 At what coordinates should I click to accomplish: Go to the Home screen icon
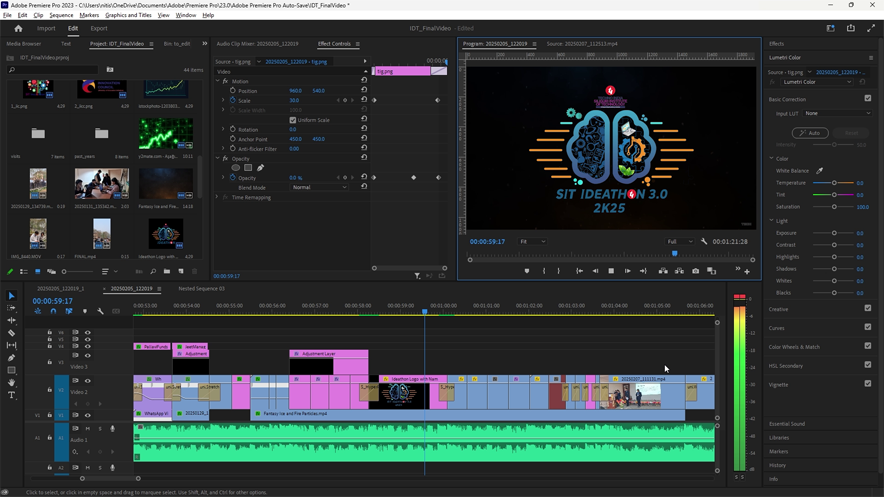[18, 28]
